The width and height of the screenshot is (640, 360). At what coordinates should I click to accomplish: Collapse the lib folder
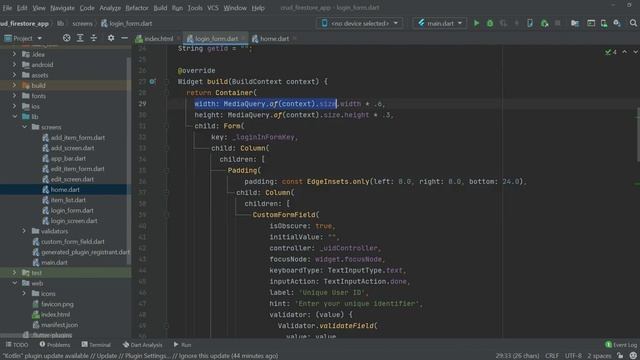tap(15, 117)
